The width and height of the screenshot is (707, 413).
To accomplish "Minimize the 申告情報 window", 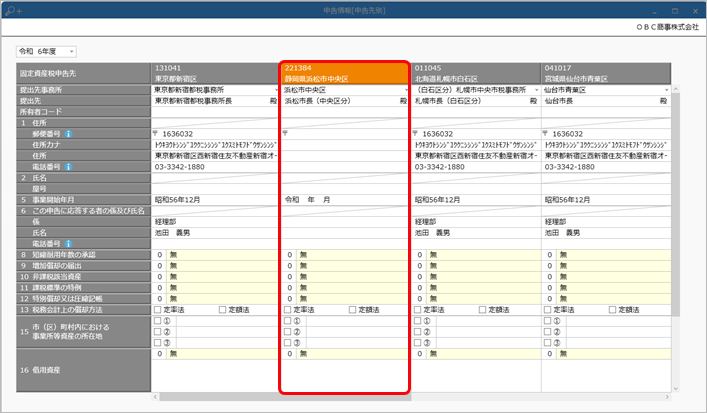I will pyautogui.click(x=654, y=11).
